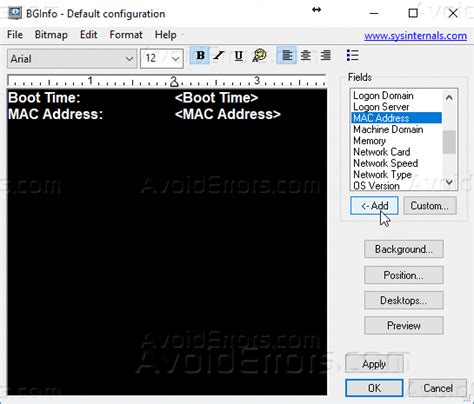Toggle Bold formatting button

200,55
